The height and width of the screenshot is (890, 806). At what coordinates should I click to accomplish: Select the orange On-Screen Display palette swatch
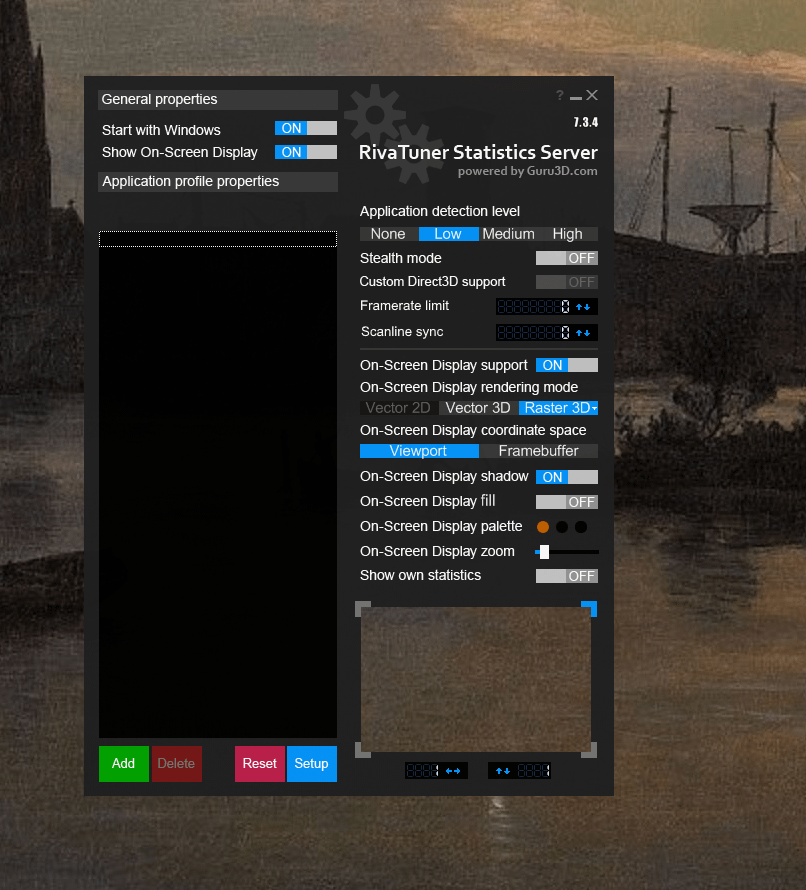click(541, 526)
